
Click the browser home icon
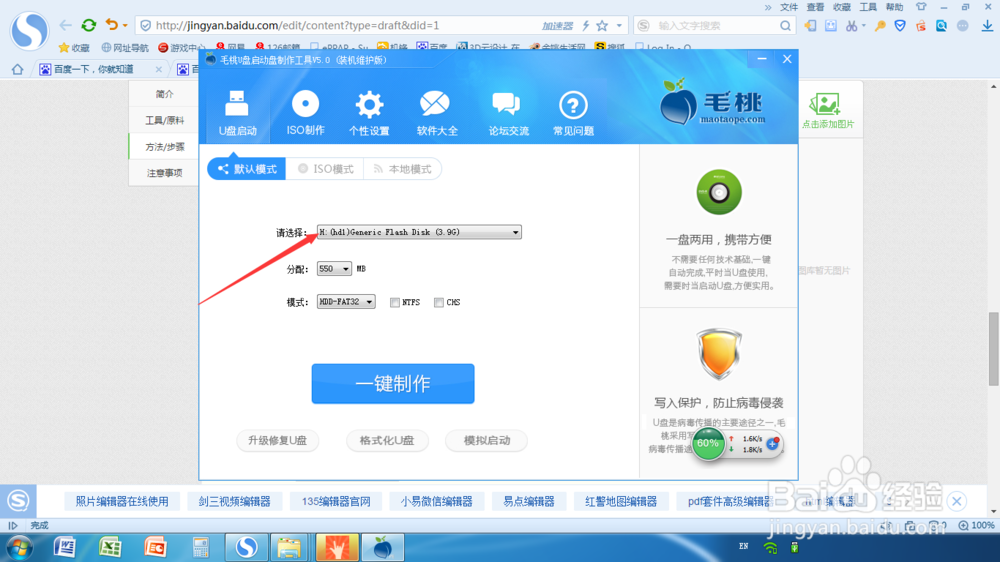point(17,69)
